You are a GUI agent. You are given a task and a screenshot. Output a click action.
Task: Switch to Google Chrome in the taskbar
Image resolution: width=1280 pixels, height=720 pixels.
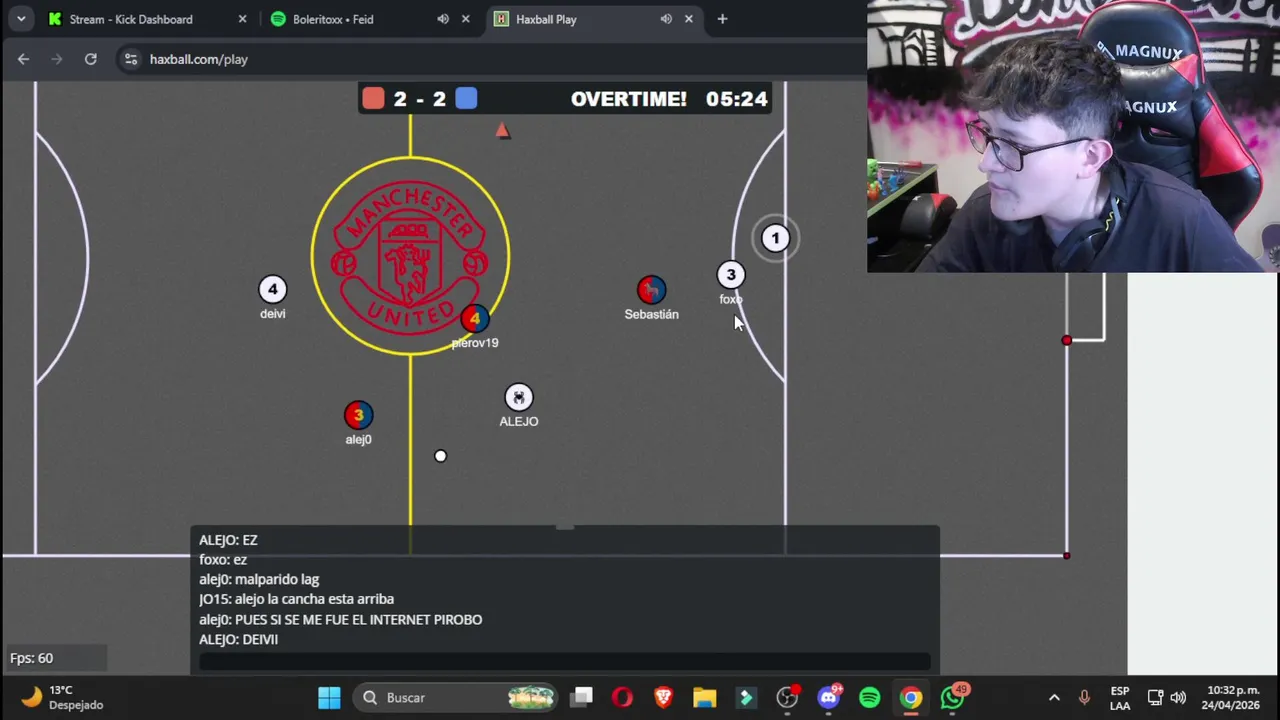coord(911,697)
